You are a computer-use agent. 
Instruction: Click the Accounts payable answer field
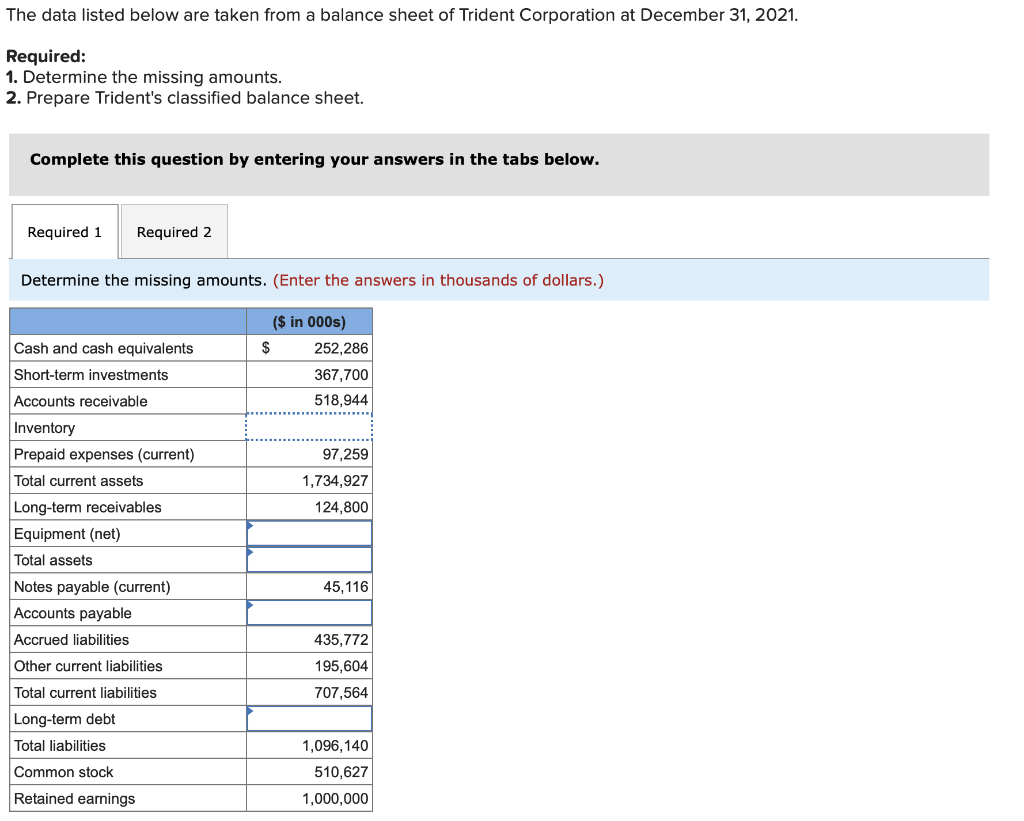(x=310, y=612)
